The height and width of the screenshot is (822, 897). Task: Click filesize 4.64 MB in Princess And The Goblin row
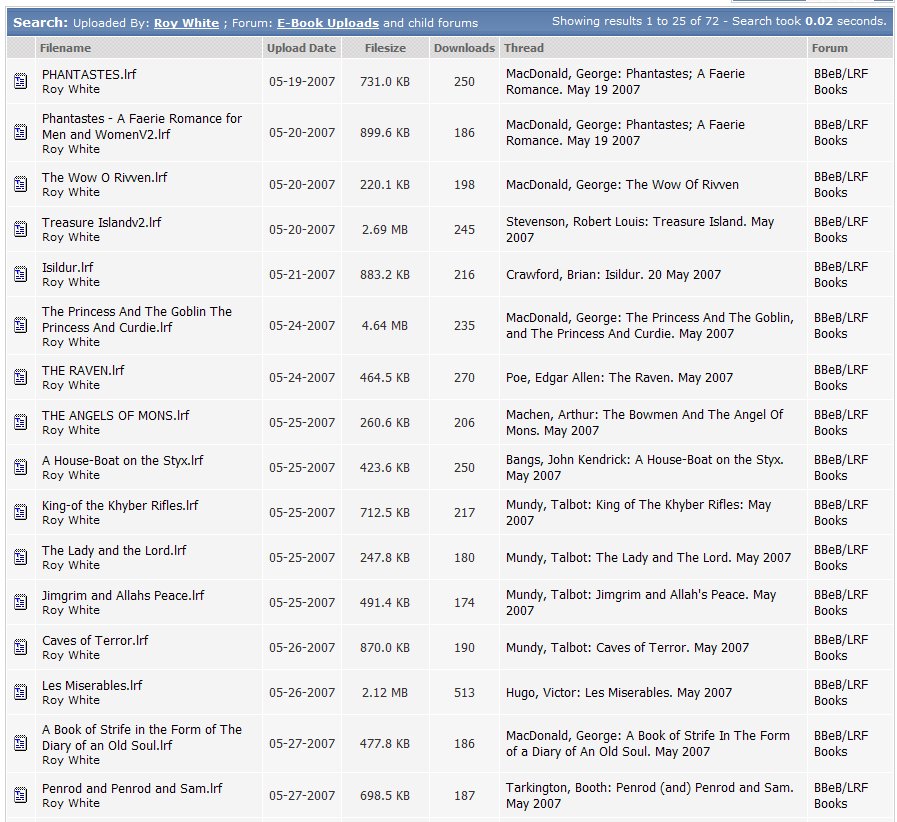click(385, 325)
